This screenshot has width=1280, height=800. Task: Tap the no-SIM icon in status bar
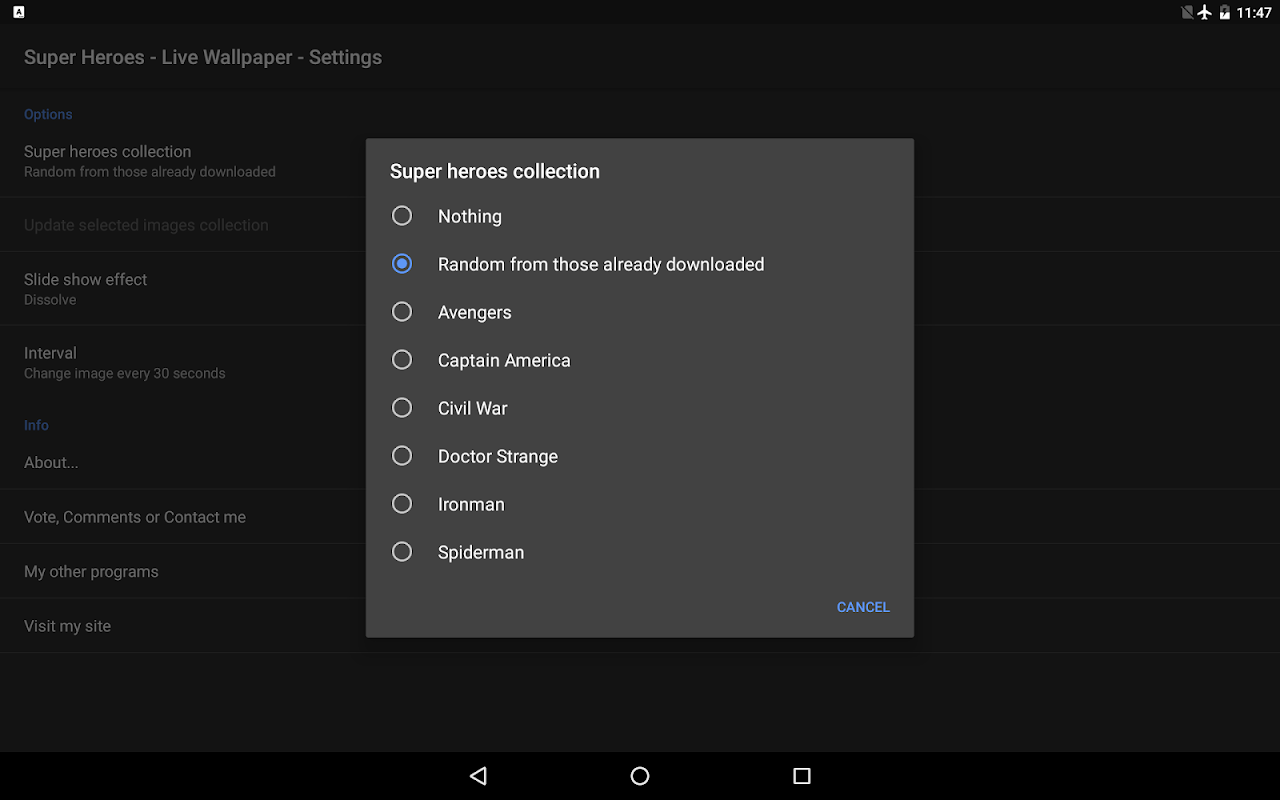tap(1186, 13)
